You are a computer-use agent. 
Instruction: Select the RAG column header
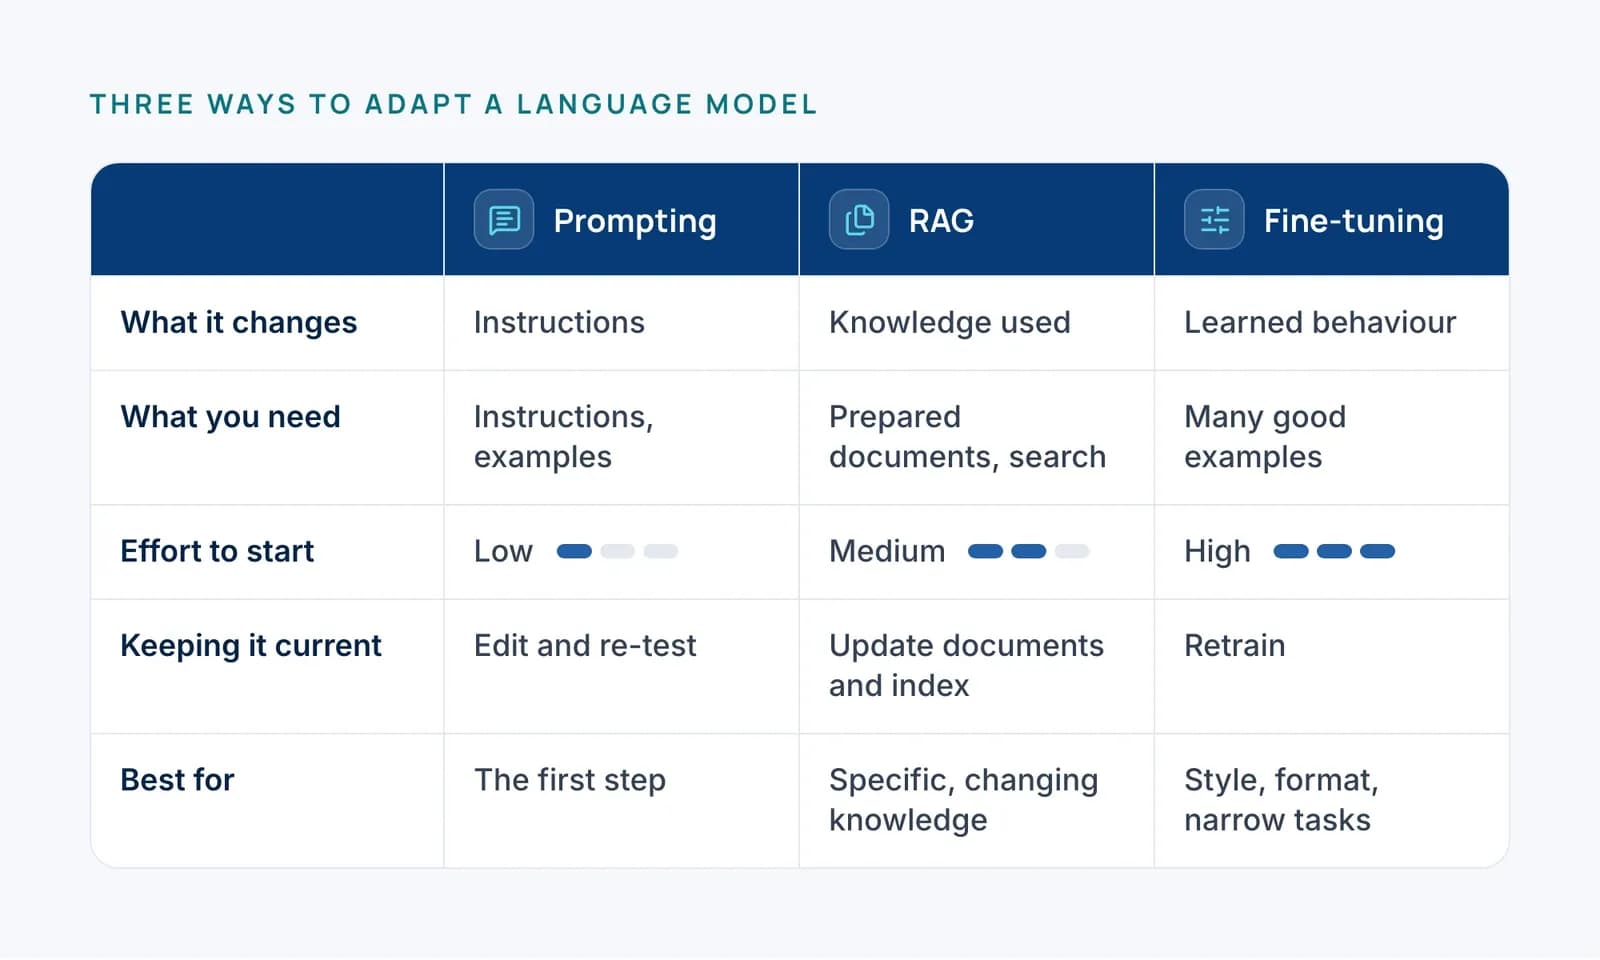point(976,219)
